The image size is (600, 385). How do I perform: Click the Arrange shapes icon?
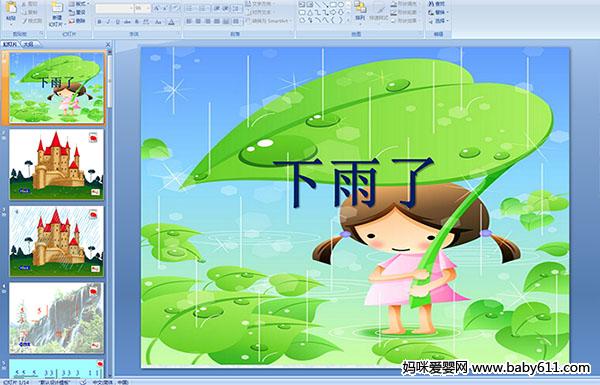(360, 11)
